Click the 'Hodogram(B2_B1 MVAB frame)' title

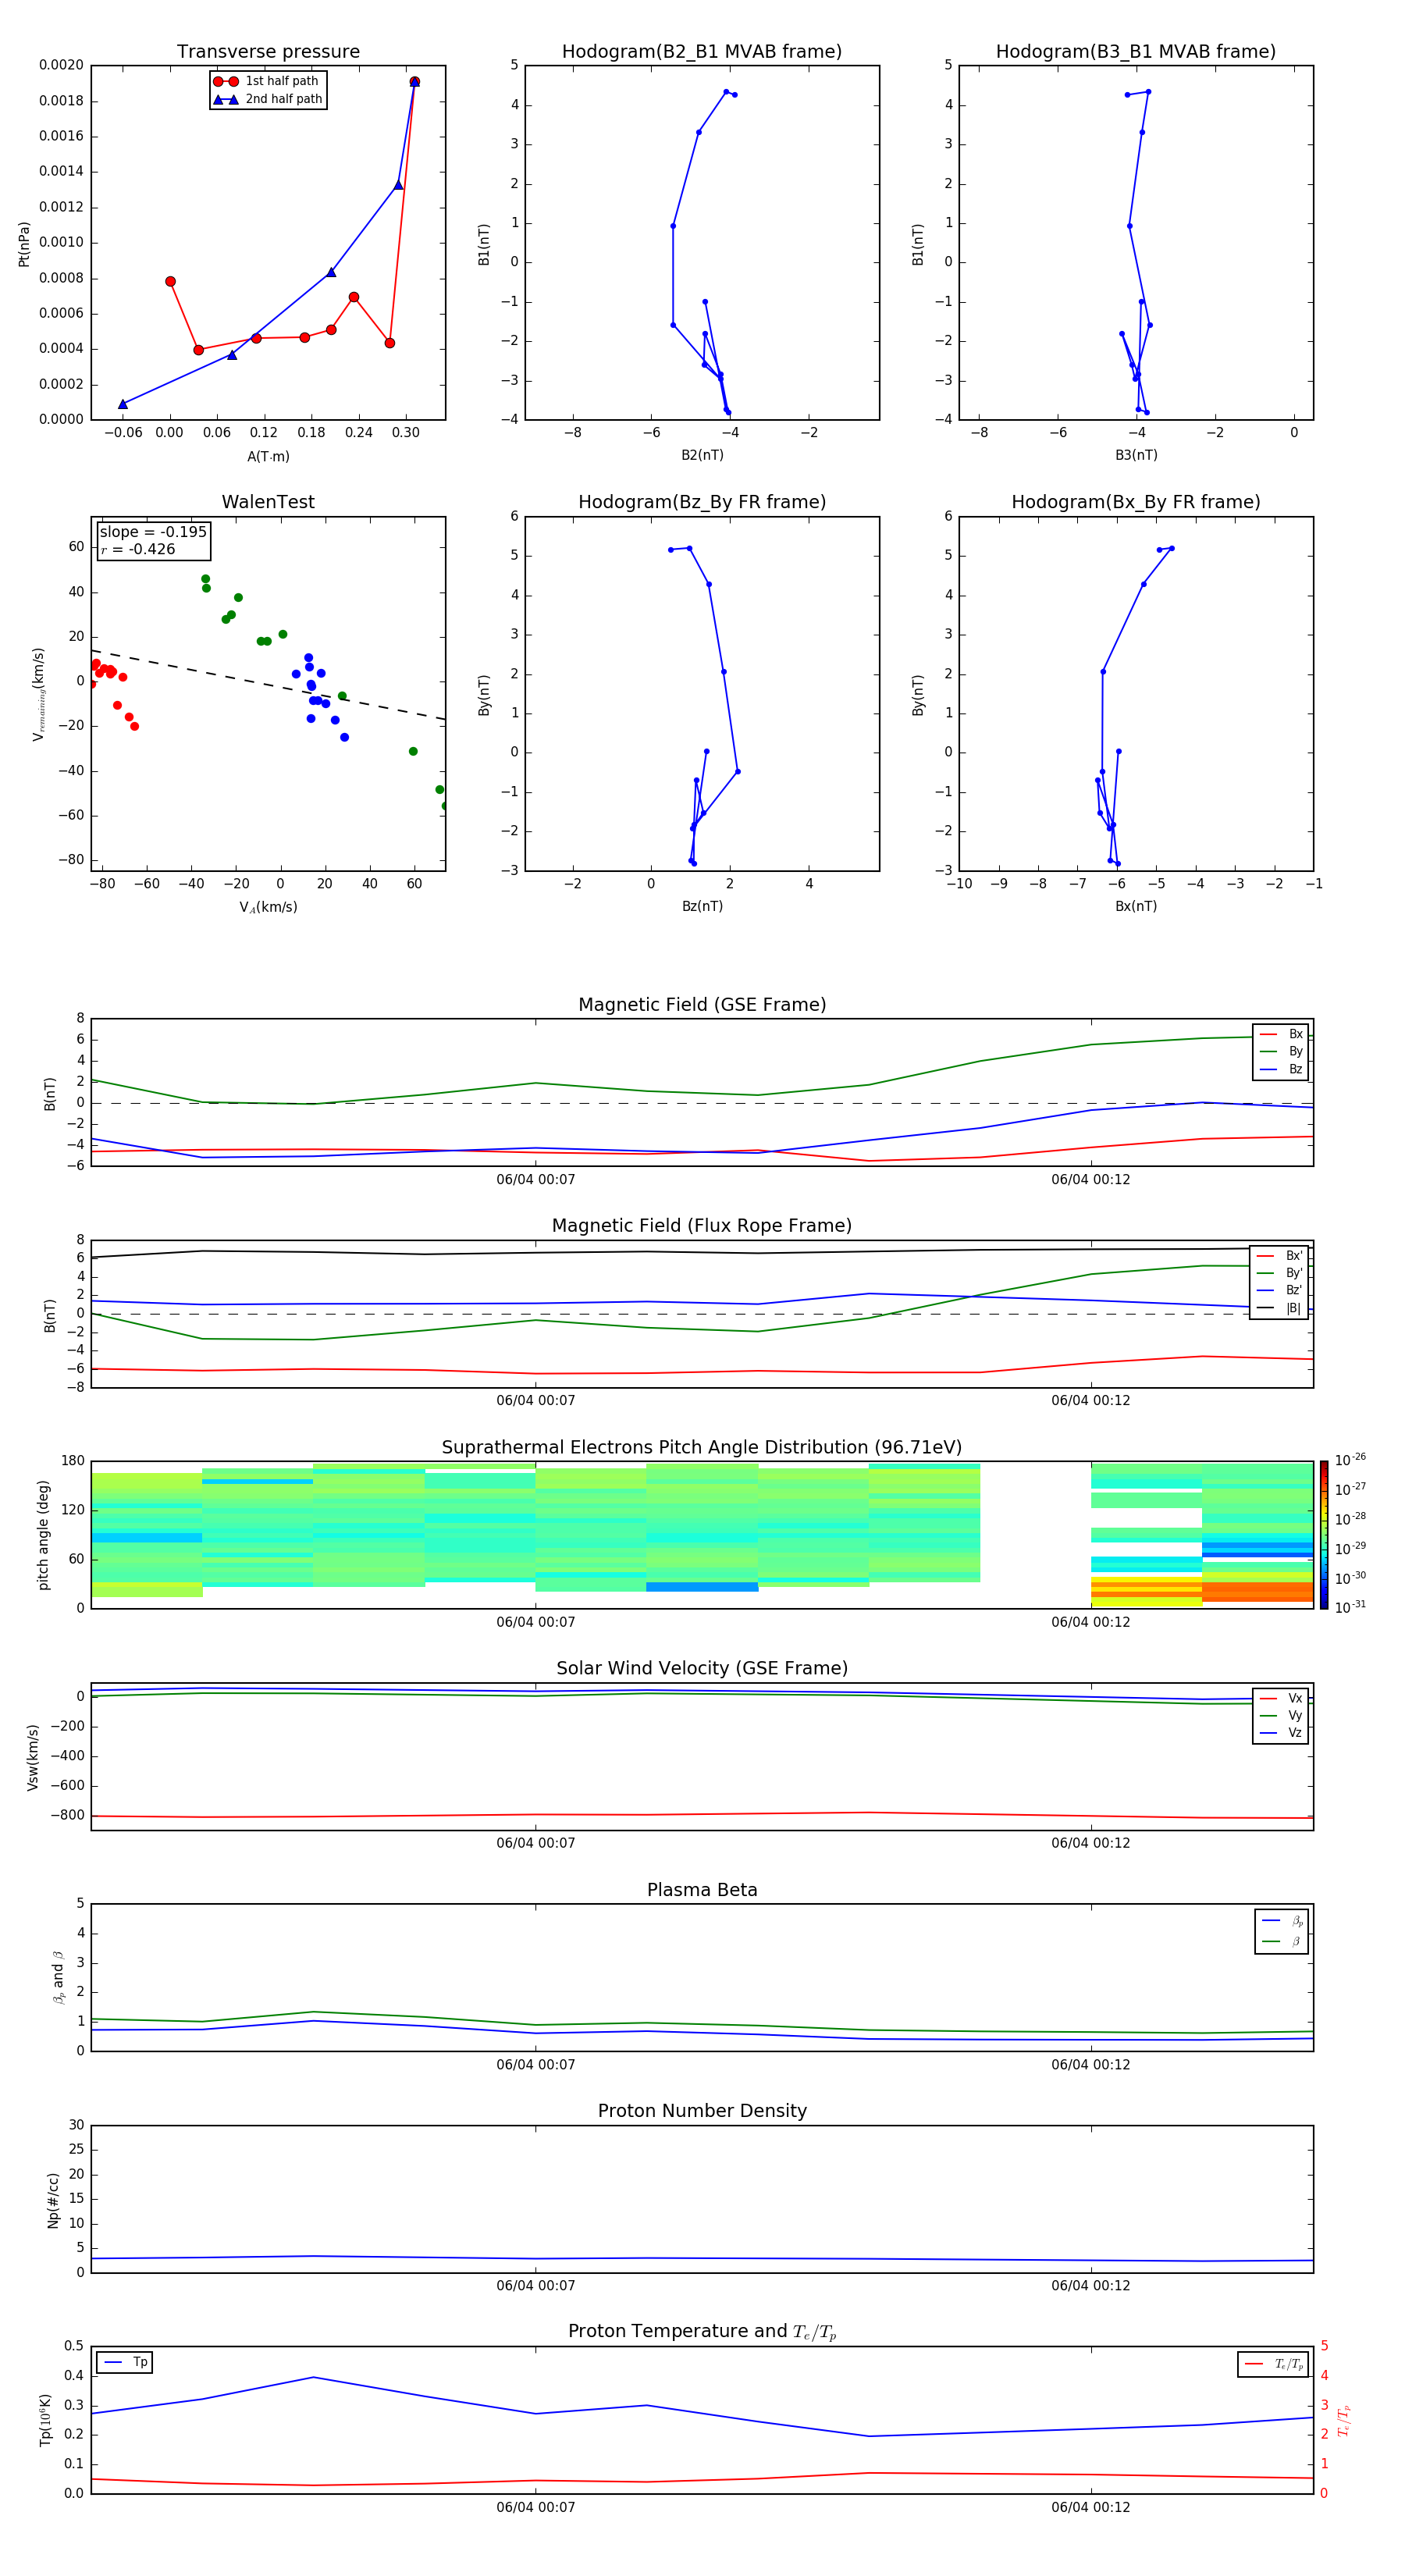(702, 52)
